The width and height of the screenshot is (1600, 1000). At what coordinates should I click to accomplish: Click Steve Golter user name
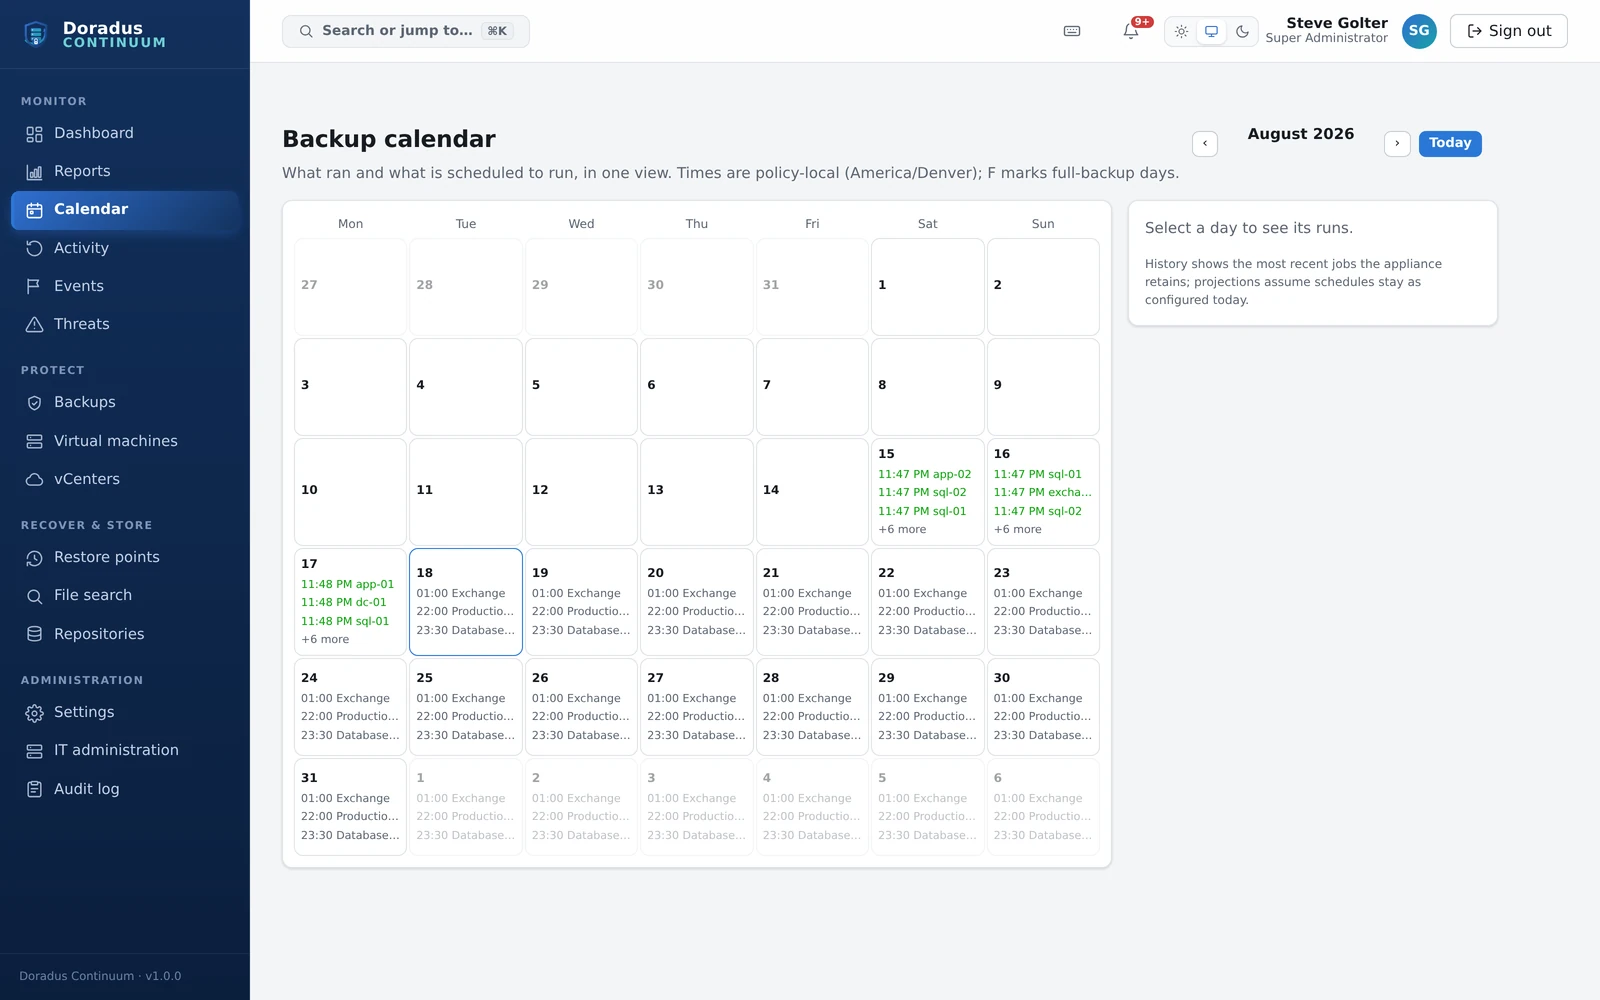pyautogui.click(x=1337, y=23)
